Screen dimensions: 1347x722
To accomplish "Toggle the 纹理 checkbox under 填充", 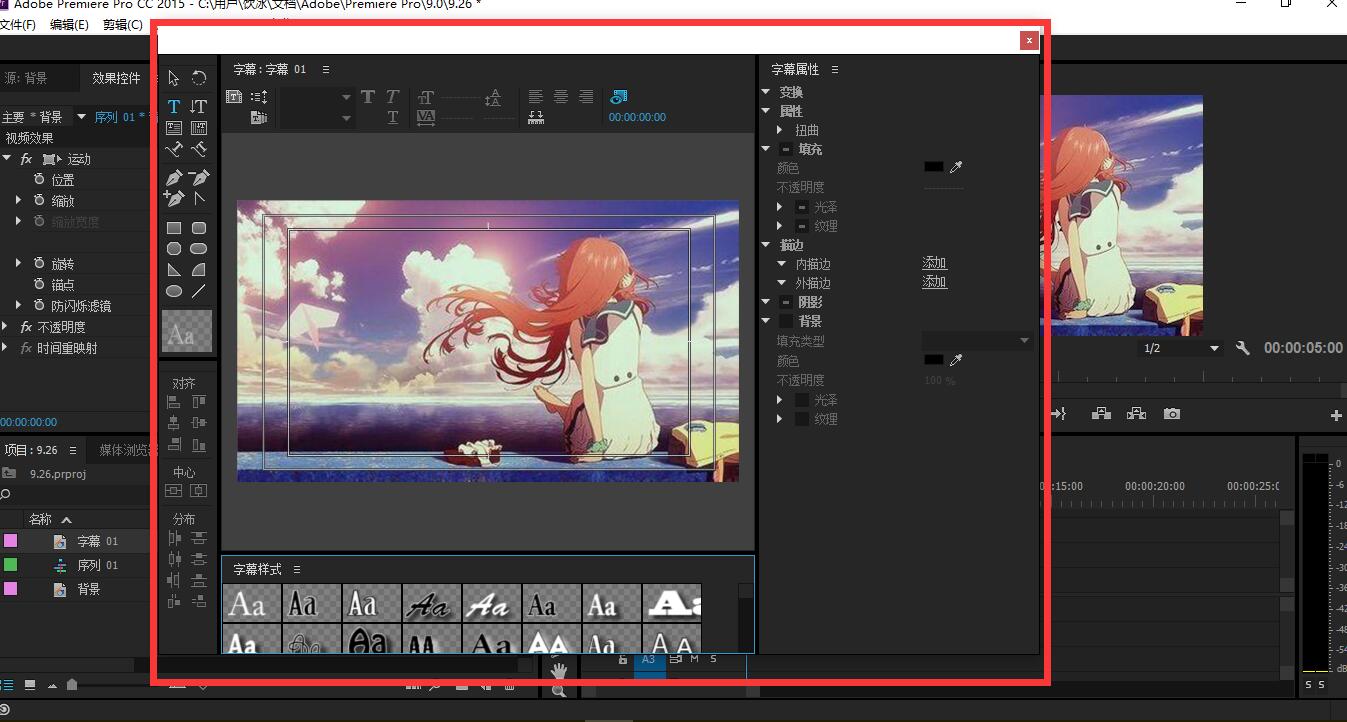I will pos(802,226).
